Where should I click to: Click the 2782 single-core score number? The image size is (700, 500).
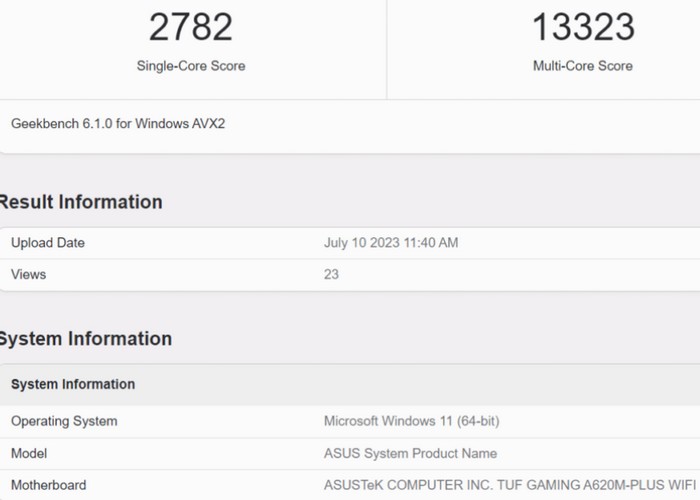click(190, 27)
